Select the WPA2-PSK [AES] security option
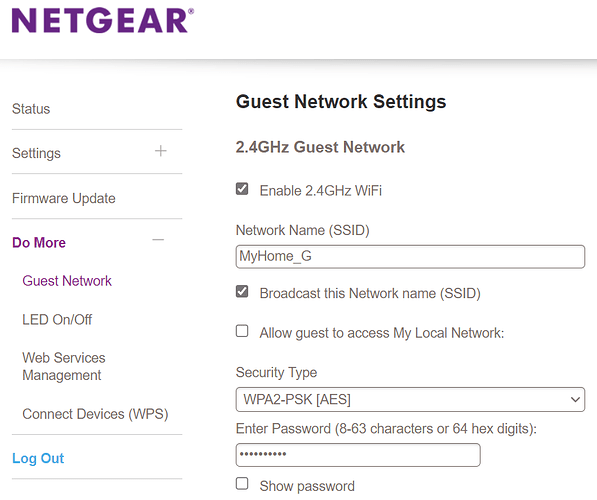This screenshot has width=597, height=500. click(x=410, y=399)
